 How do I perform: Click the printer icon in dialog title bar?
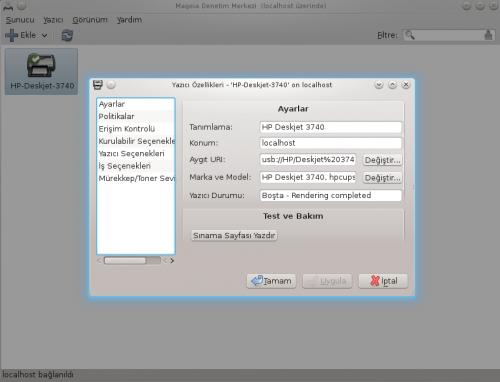coord(98,85)
